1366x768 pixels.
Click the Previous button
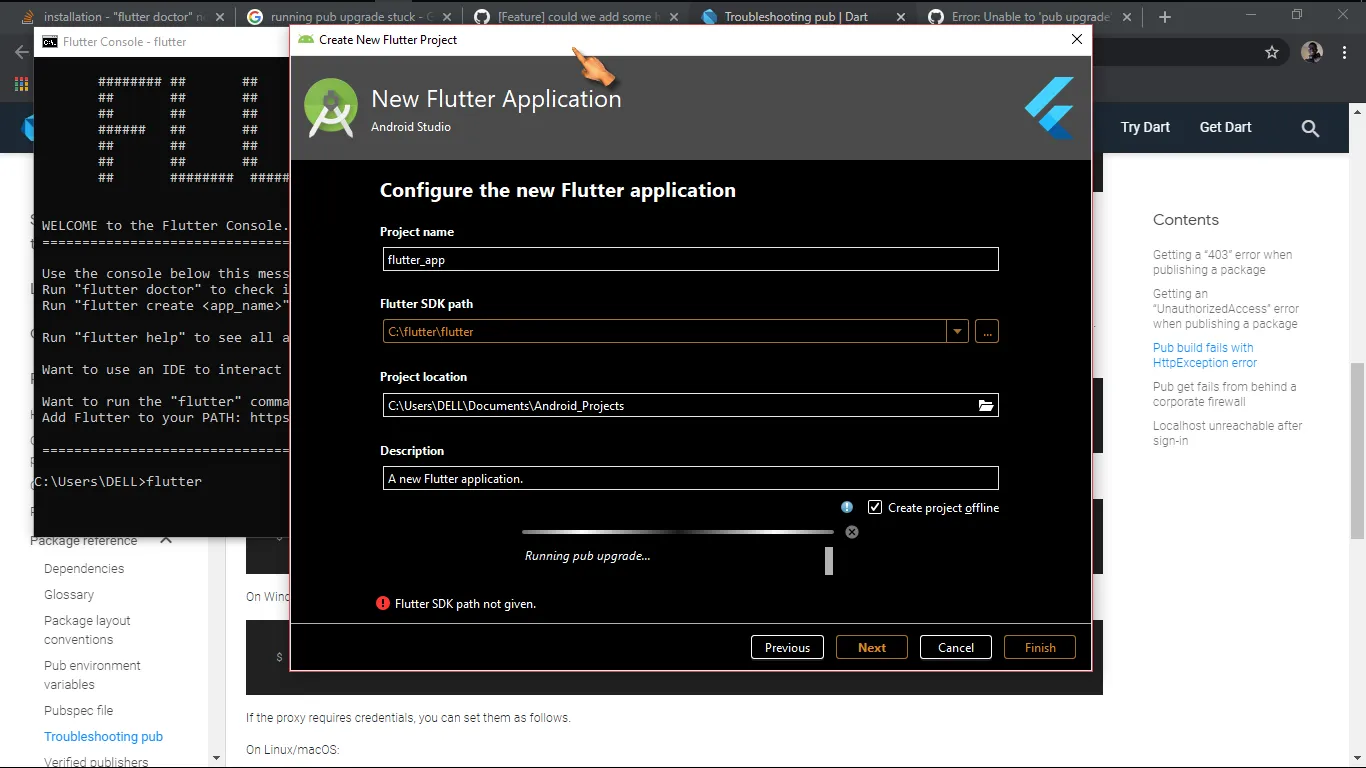click(787, 647)
